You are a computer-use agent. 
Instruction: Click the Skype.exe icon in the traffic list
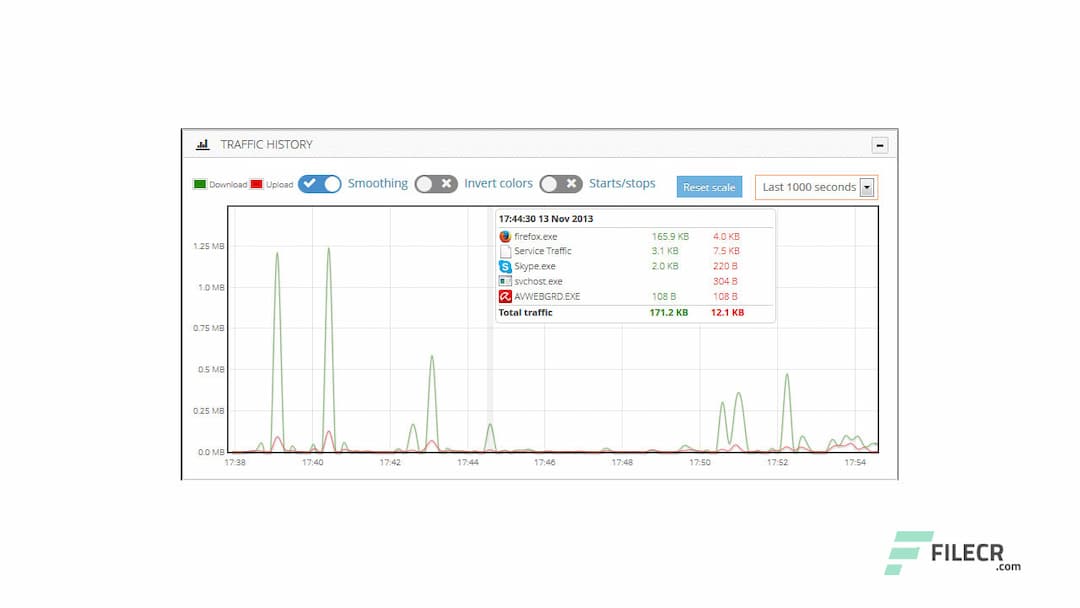[x=504, y=267]
